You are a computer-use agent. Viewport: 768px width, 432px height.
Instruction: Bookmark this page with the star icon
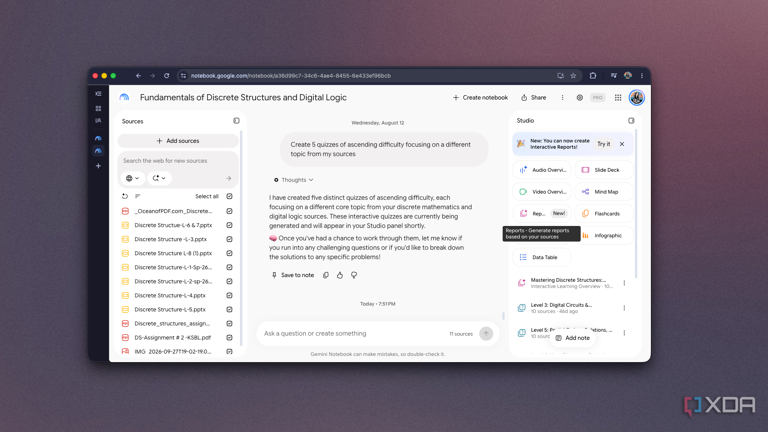(x=573, y=76)
